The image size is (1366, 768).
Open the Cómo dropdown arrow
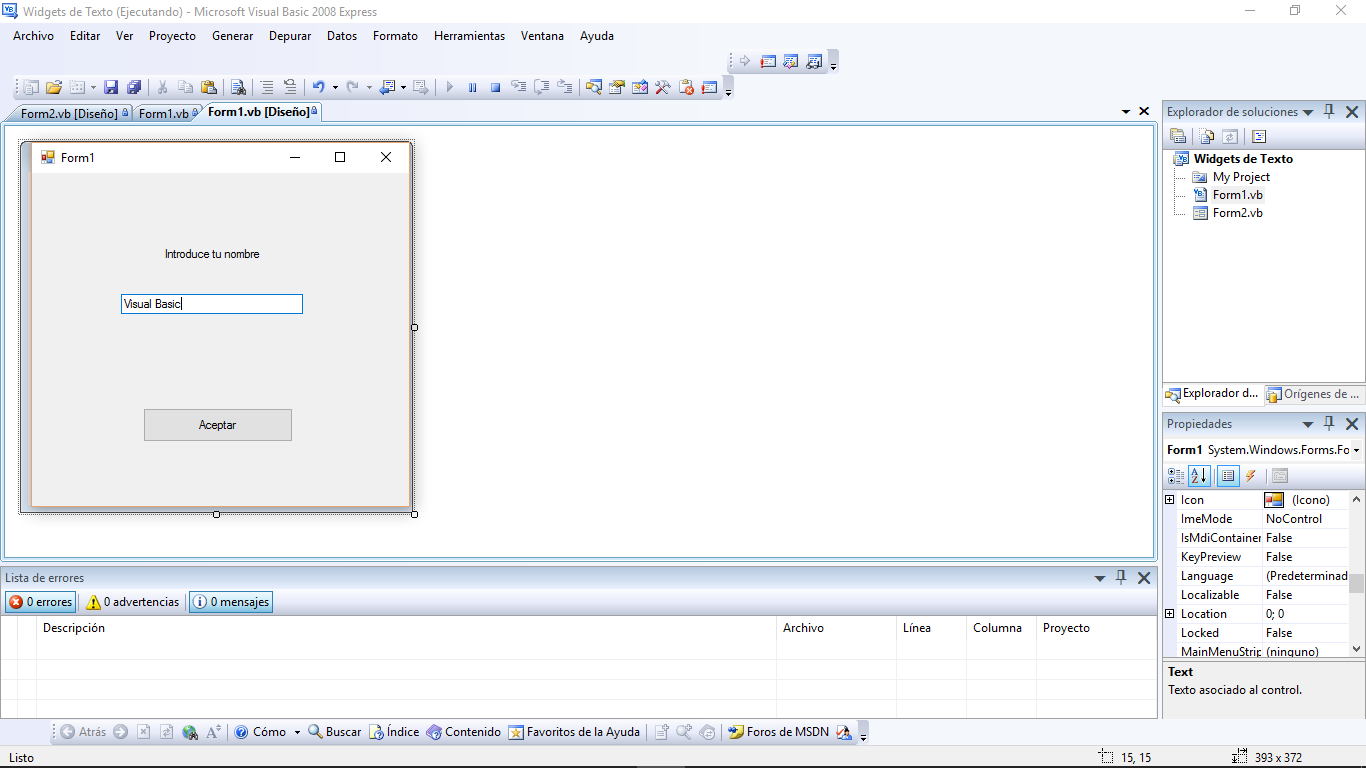pos(297,732)
